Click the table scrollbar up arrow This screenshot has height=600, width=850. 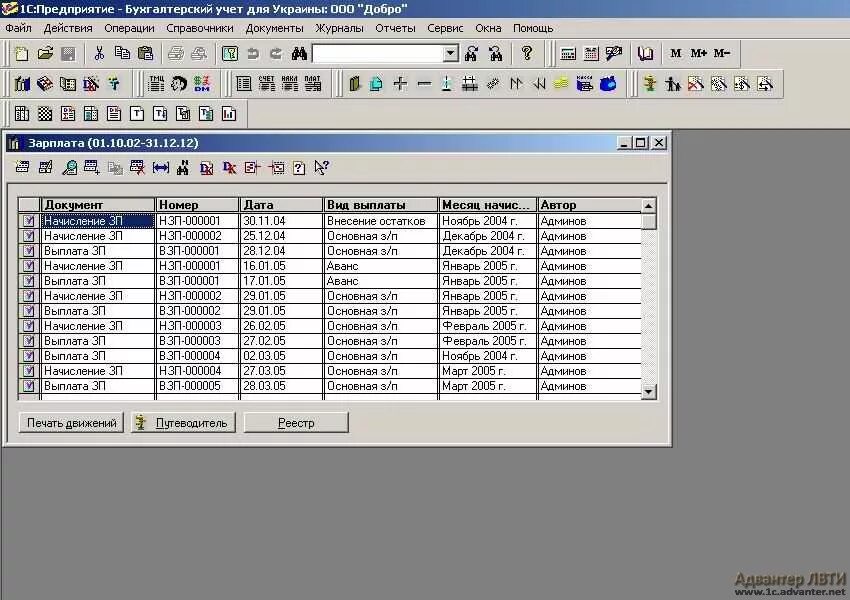tap(648, 206)
